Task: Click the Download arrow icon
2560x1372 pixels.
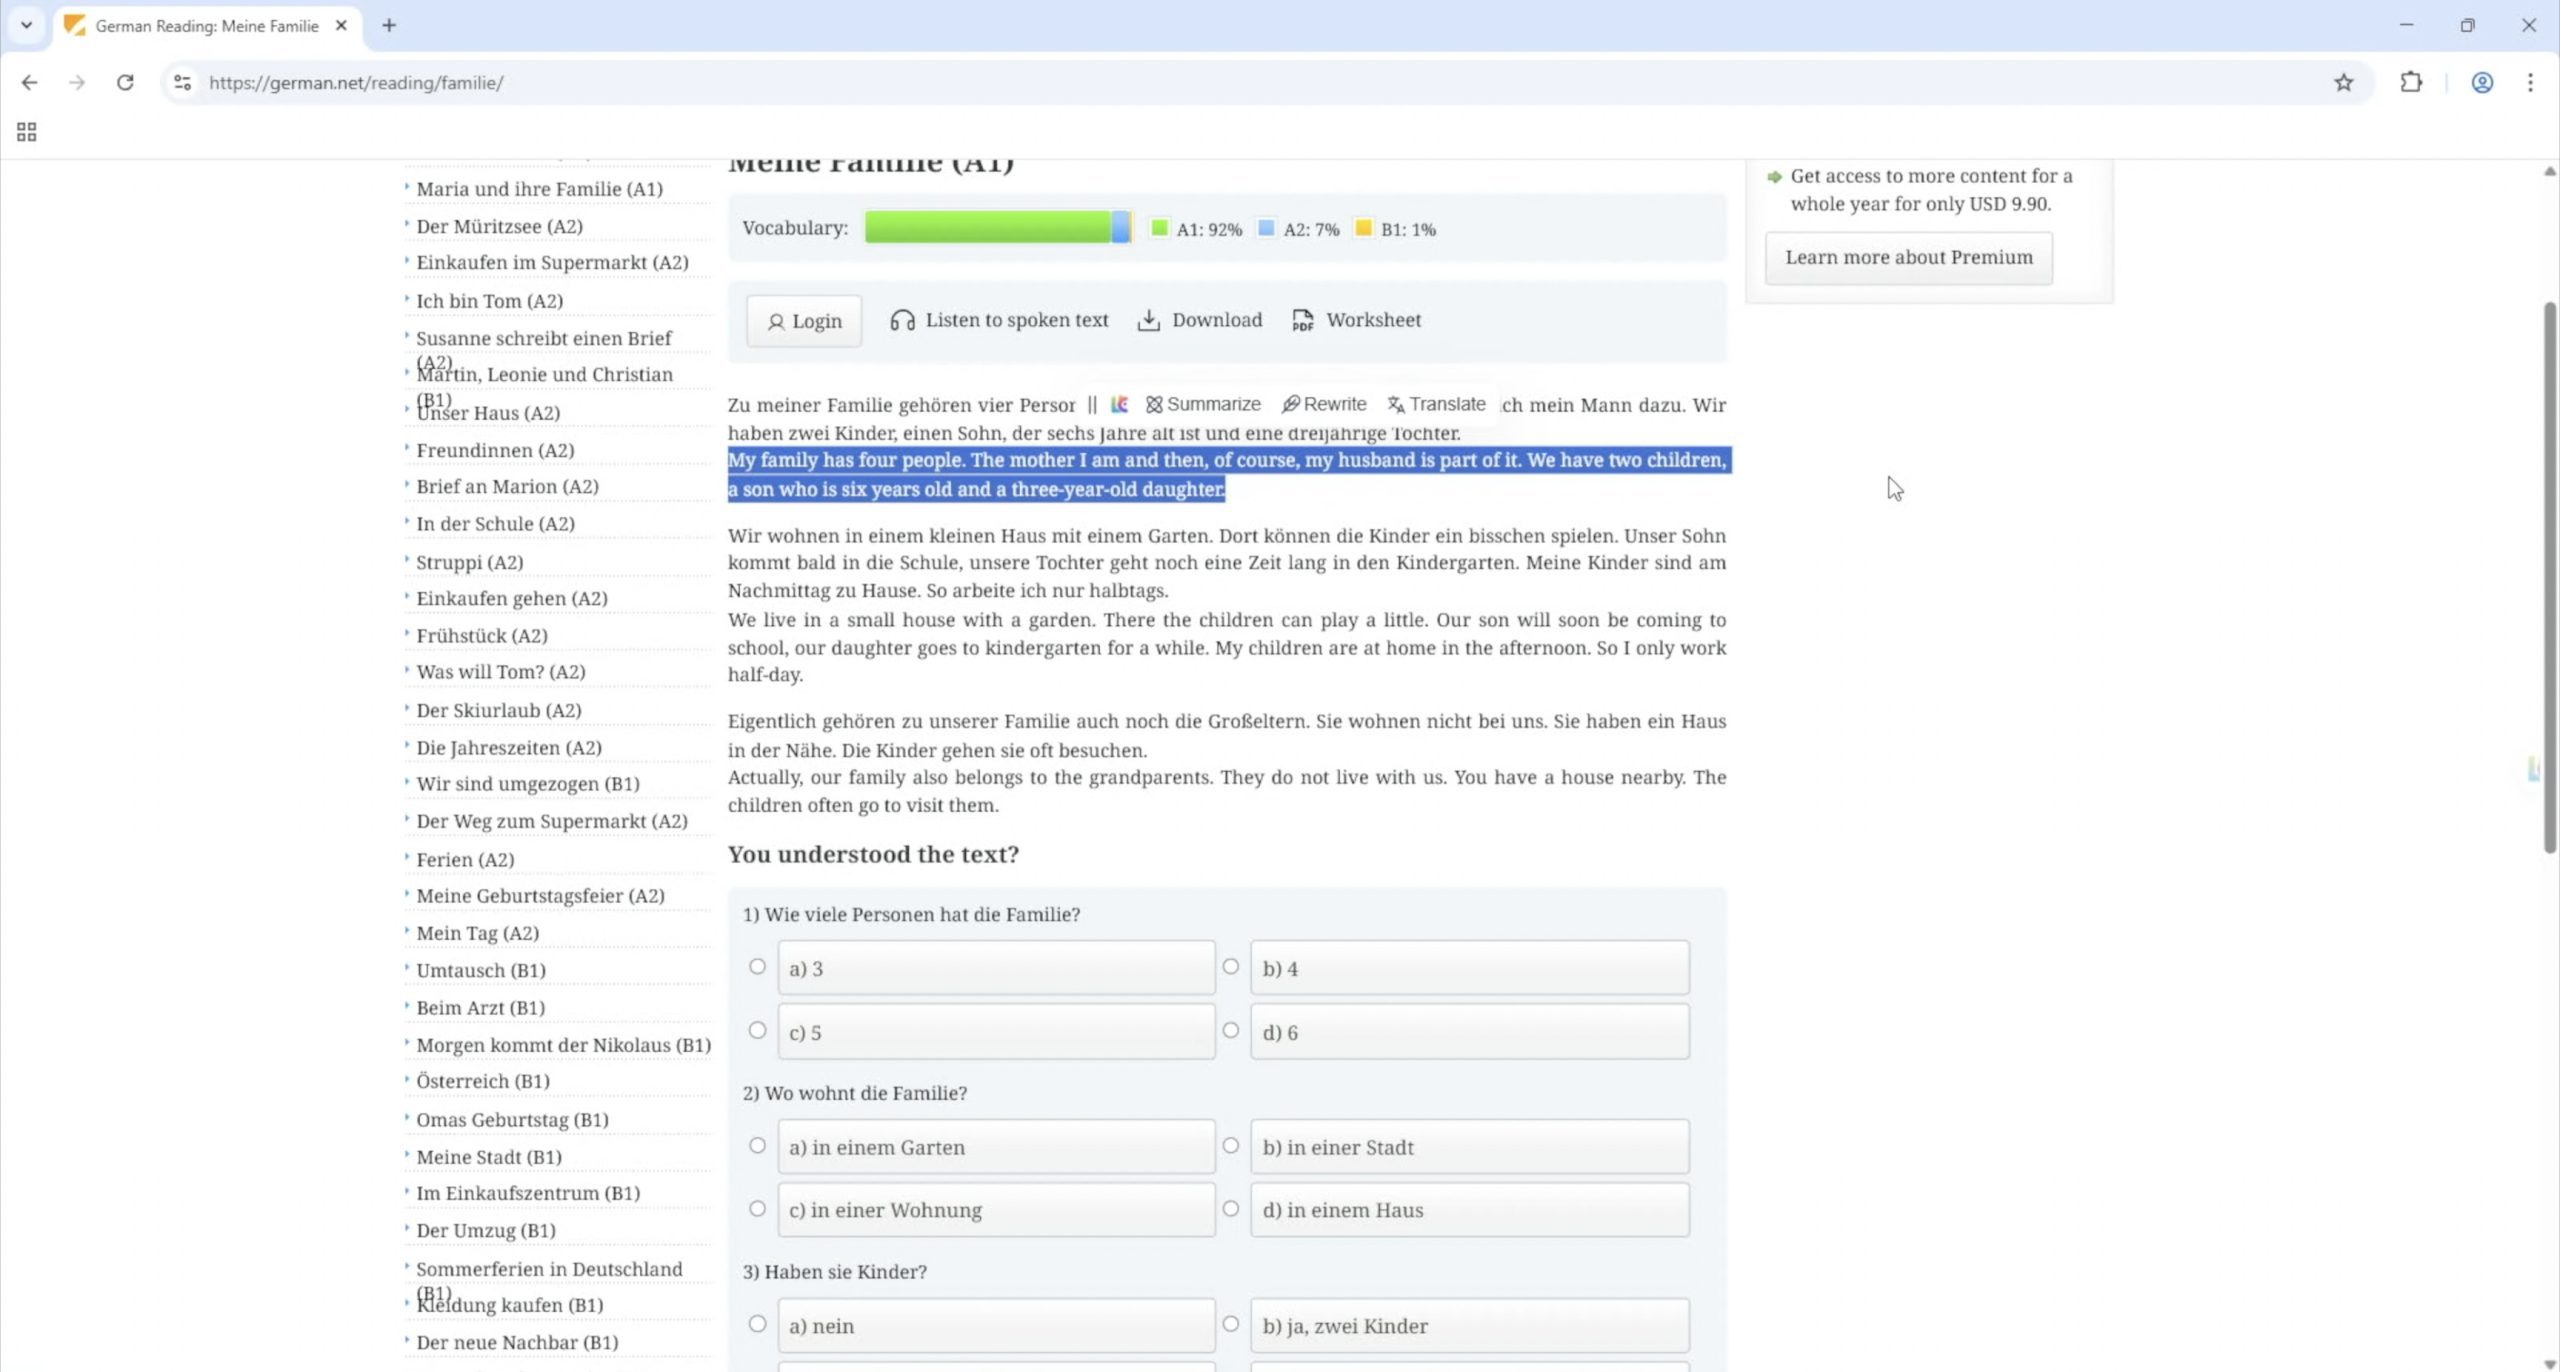Action: click(x=1148, y=320)
